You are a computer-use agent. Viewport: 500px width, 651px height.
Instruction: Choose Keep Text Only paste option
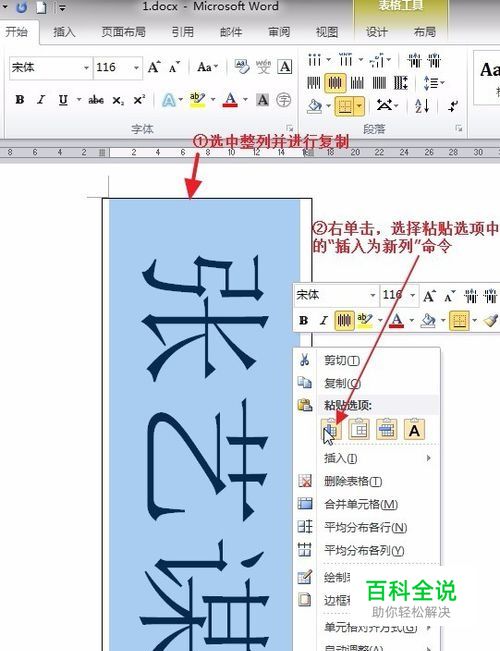tap(414, 429)
